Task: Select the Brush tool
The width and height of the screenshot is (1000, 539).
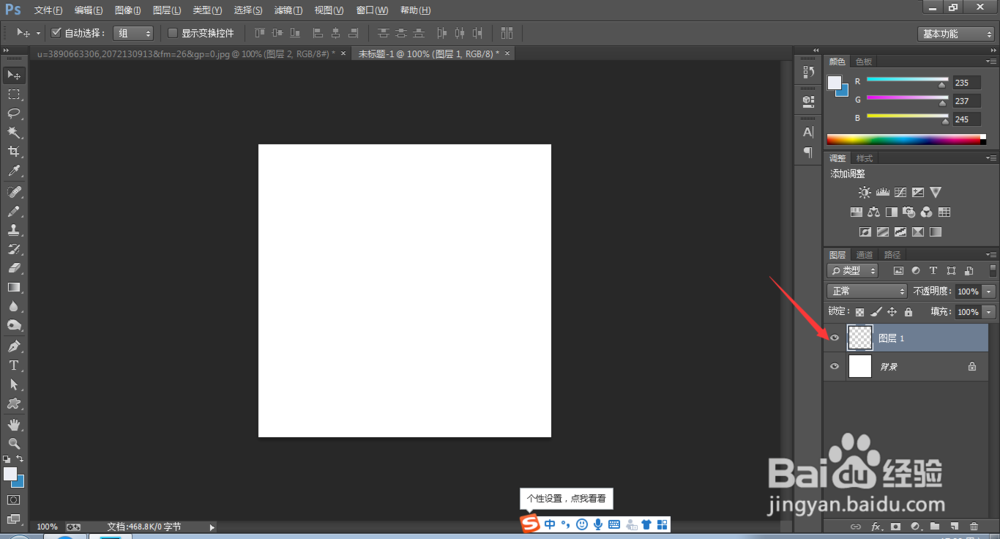Action: pyautogui.click(x=13, y=211)
